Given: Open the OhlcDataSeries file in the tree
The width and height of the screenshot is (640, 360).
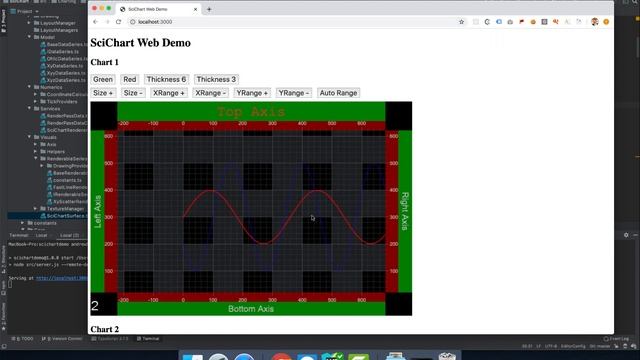Looking at the screenshot, I should click(x=63, y=59).
